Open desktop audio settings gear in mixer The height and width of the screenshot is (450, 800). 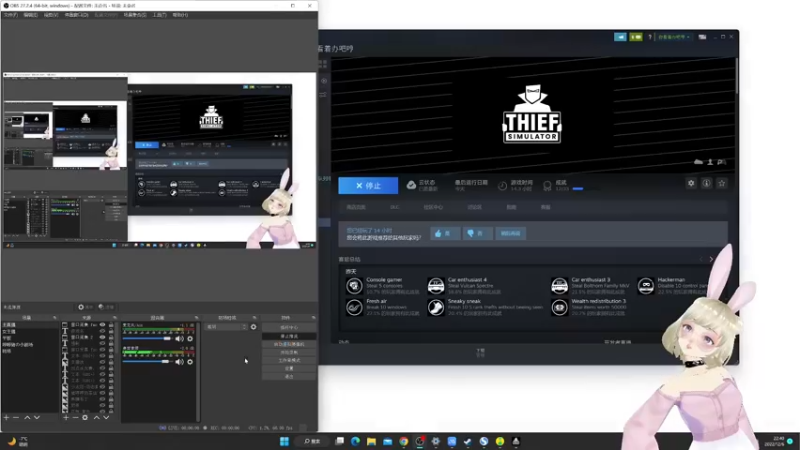click(190, 362)
